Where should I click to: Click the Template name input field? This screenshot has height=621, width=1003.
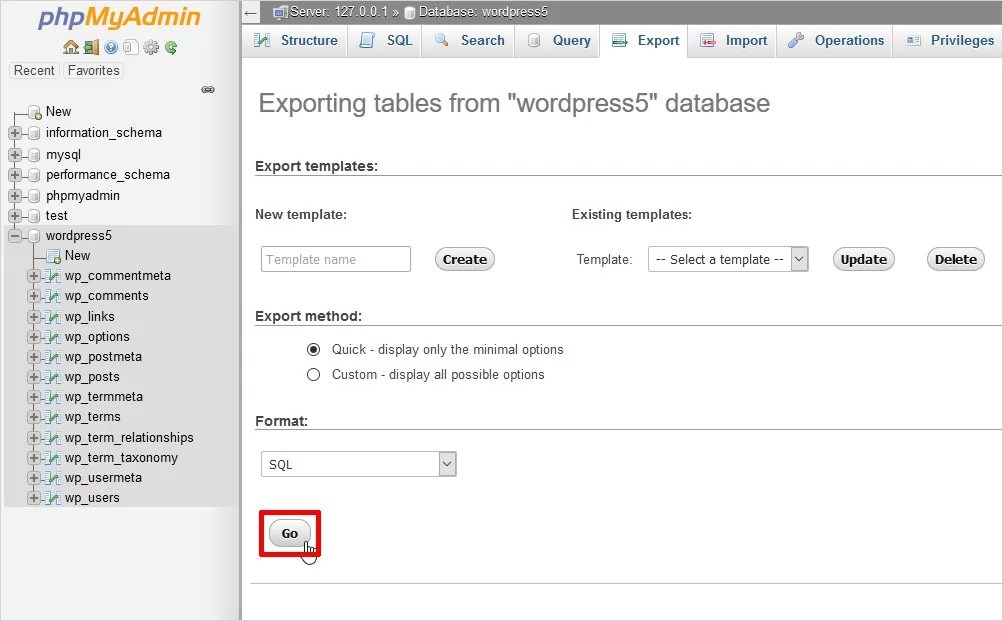pyautogui.click(x=334, y=258)
